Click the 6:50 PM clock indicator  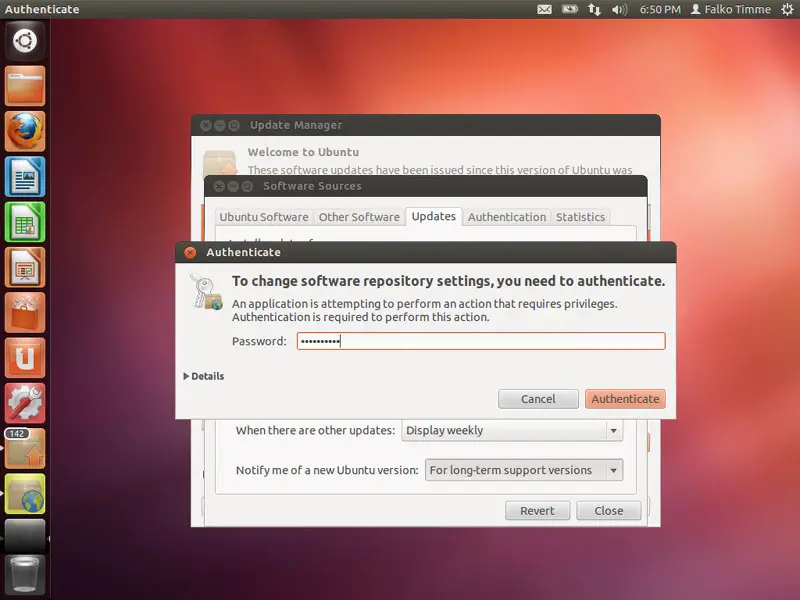660,9
